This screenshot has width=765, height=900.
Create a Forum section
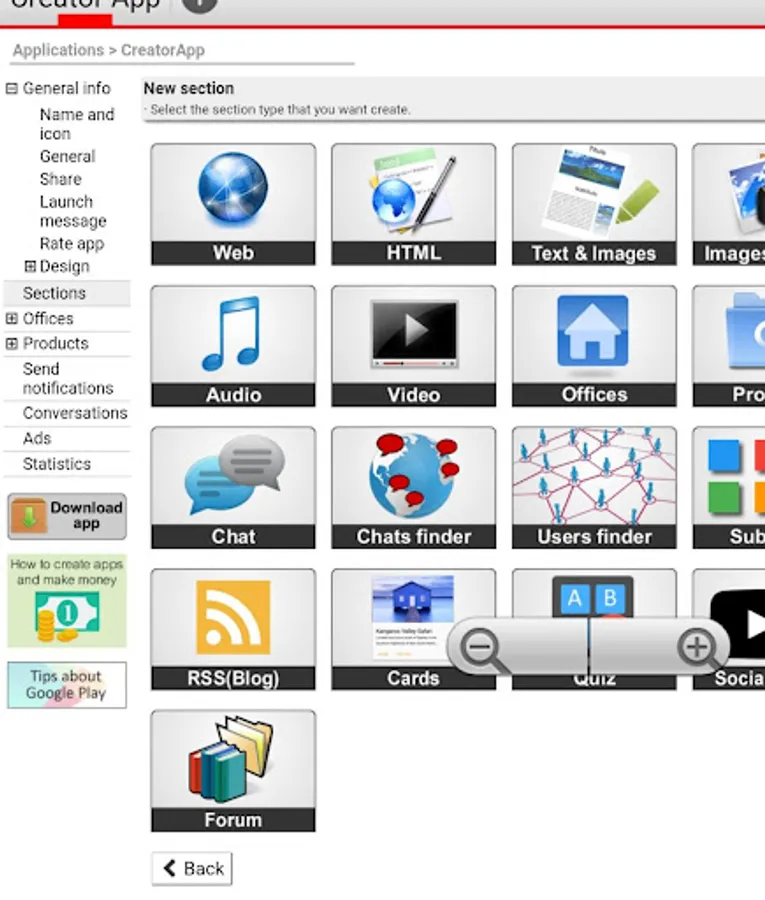tap(233, 771)
